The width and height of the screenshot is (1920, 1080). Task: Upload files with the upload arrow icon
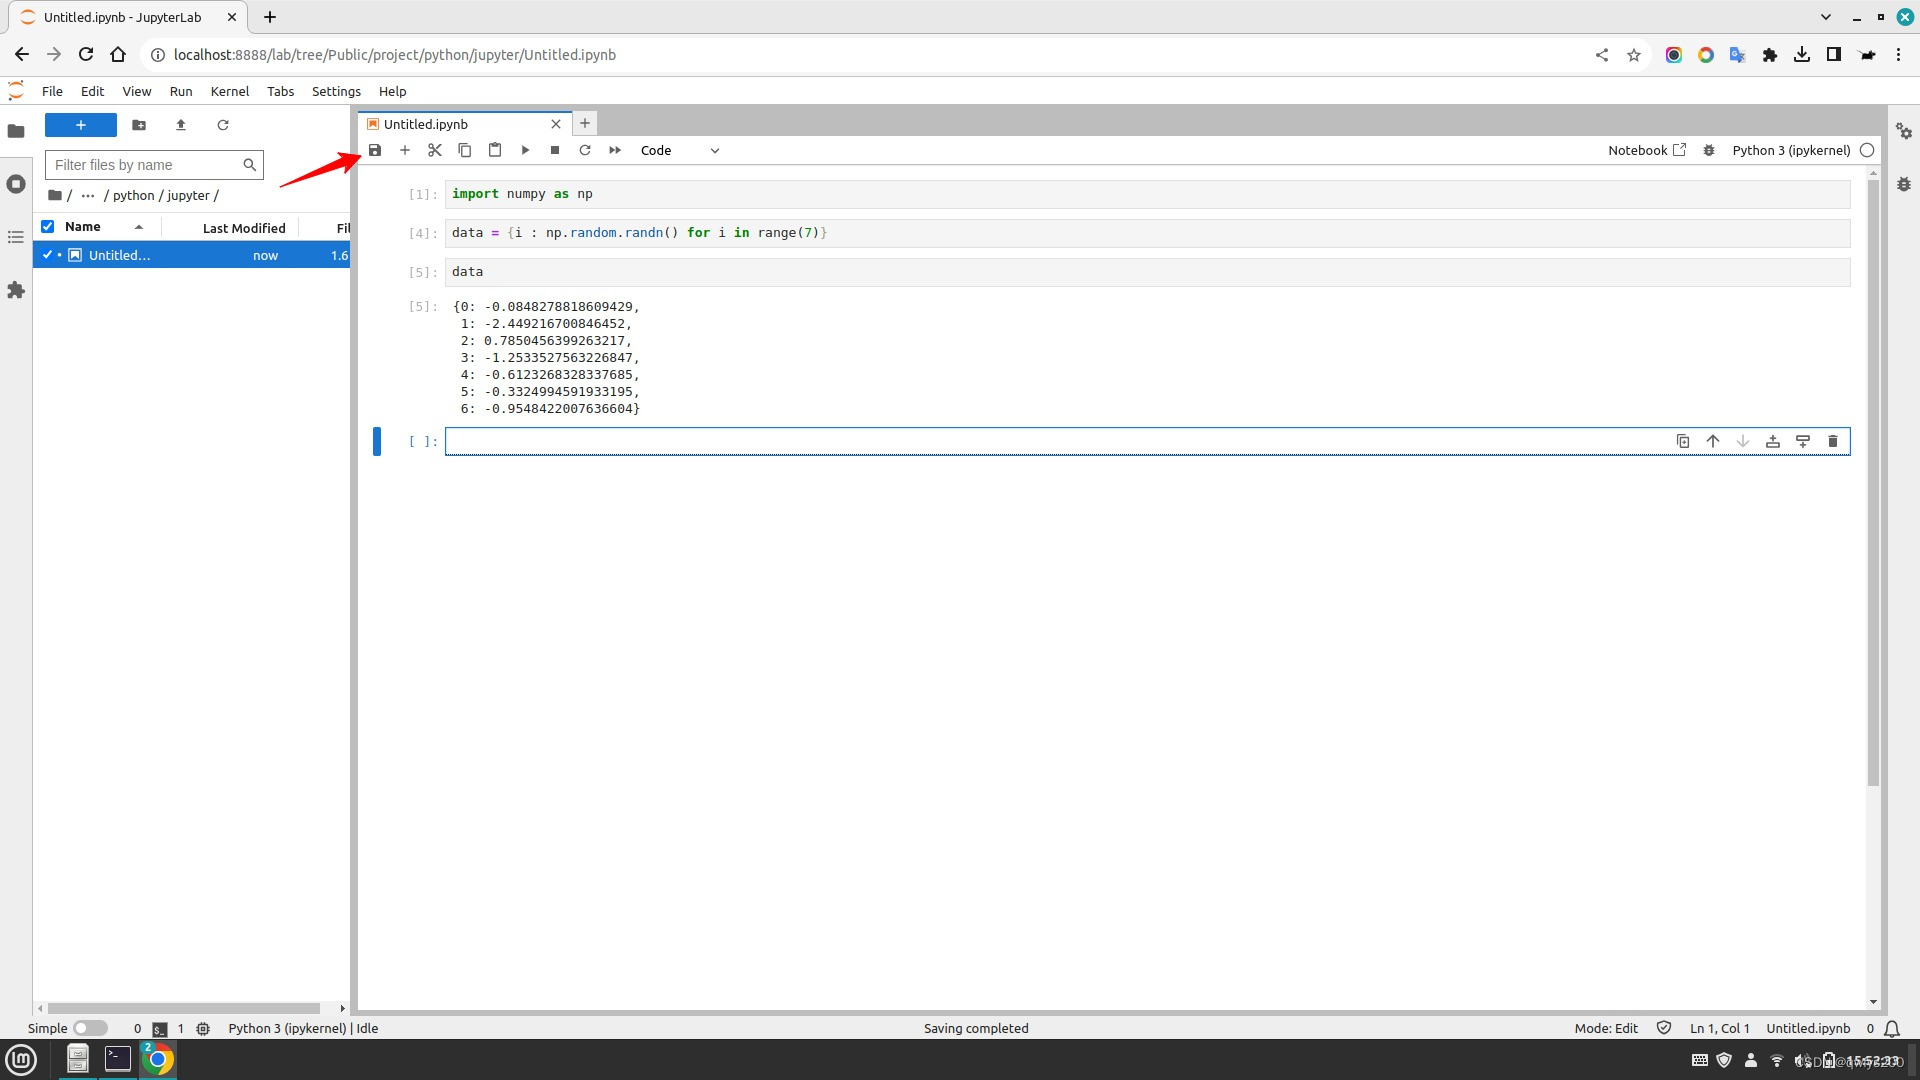(181, 125)
